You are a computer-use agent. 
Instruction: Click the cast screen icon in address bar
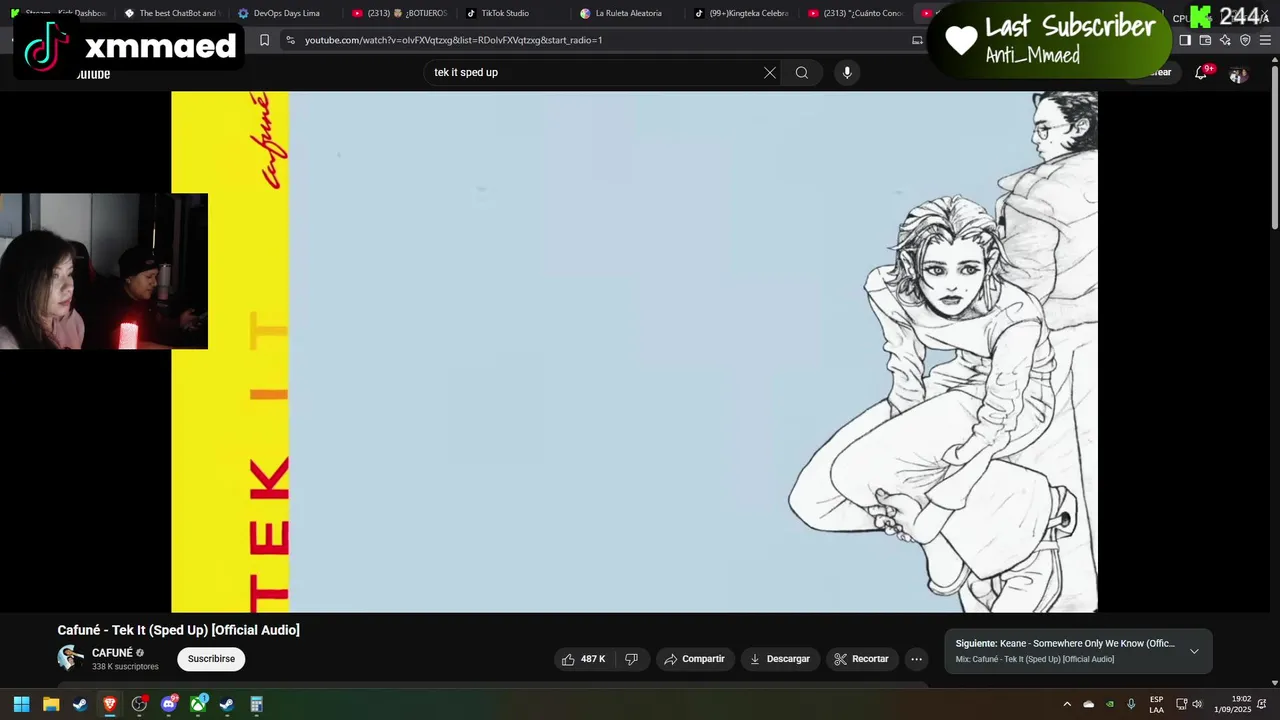(x=917, y=40)
